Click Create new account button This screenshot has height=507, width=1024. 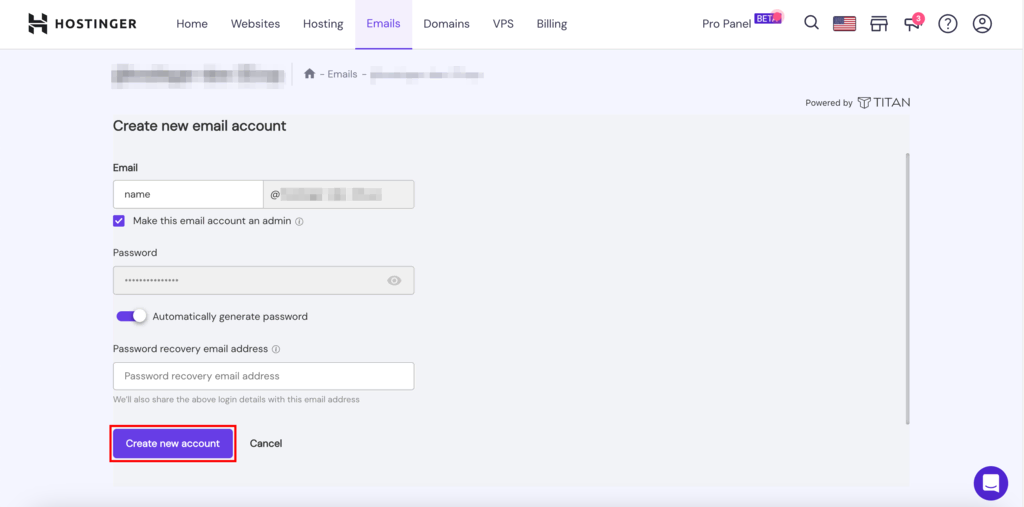(172, 443)
